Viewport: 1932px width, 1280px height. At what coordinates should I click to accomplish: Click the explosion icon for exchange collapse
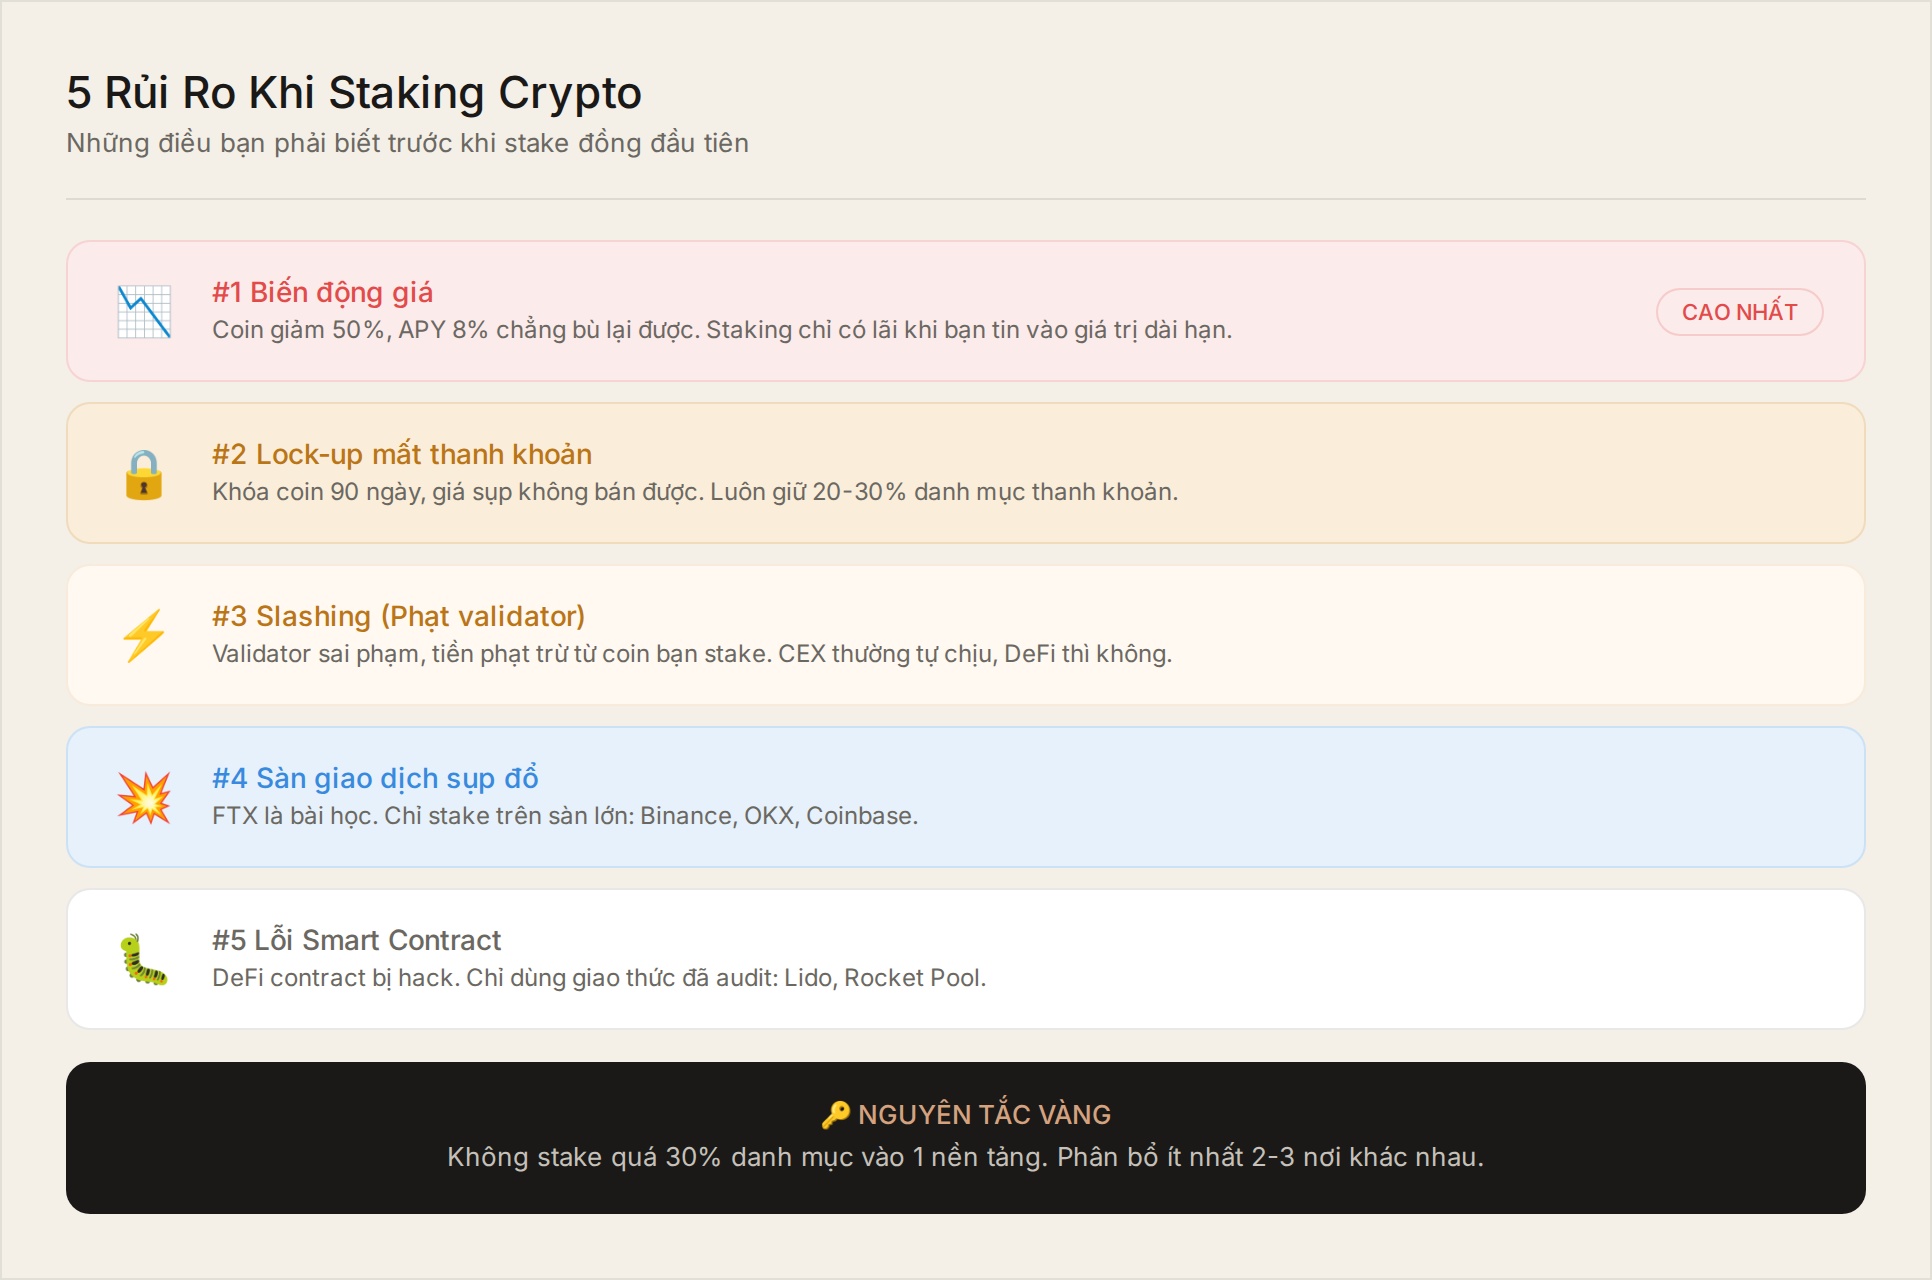click(144, 798)
